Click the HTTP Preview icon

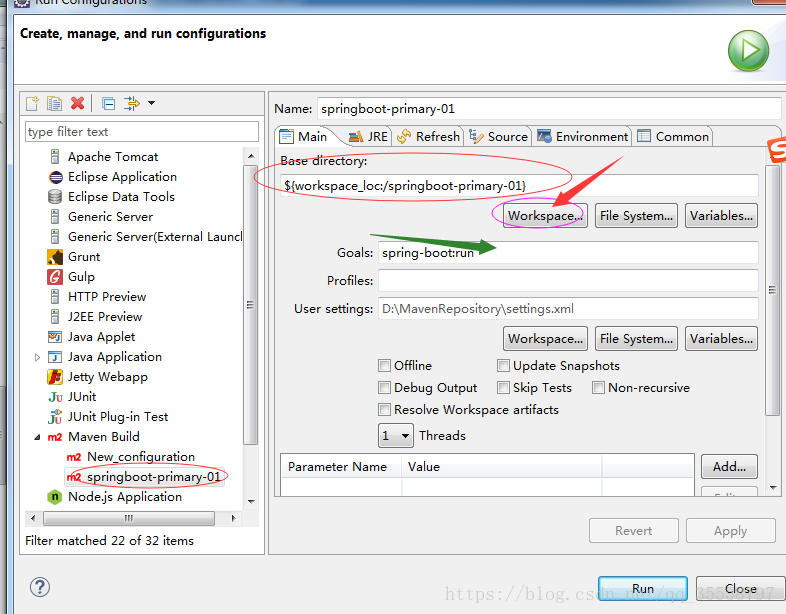click(x=55, y=297)
